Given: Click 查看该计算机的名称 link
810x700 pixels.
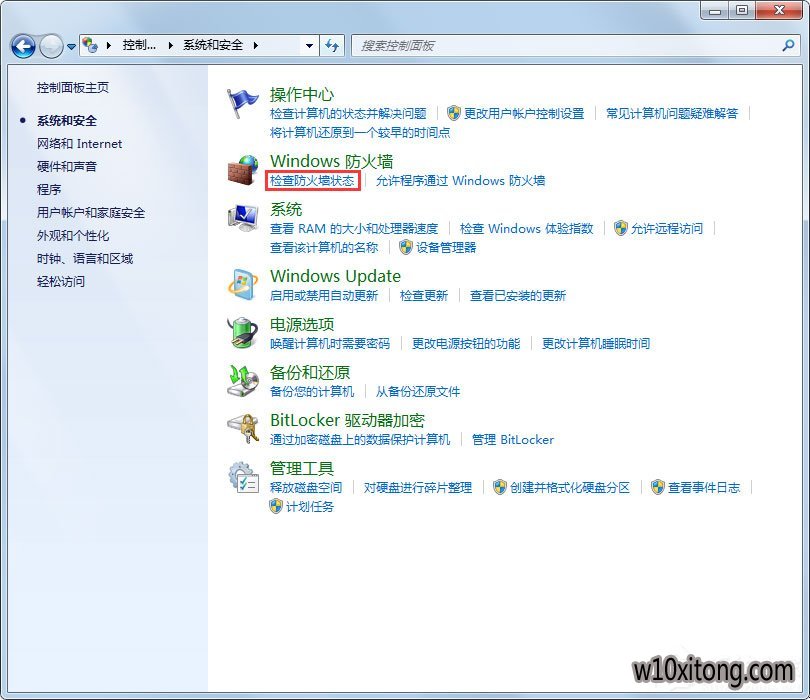Looking at the screenshot, I should click(324, 247).
